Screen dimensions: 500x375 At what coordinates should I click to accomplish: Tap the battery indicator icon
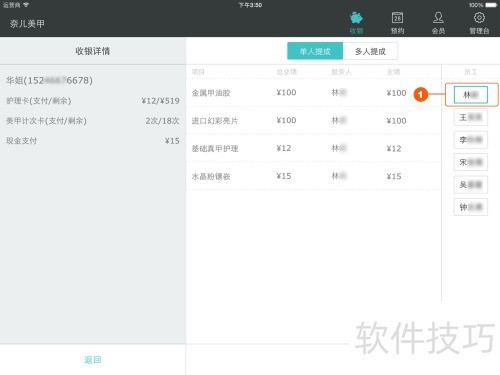point(491,5)
